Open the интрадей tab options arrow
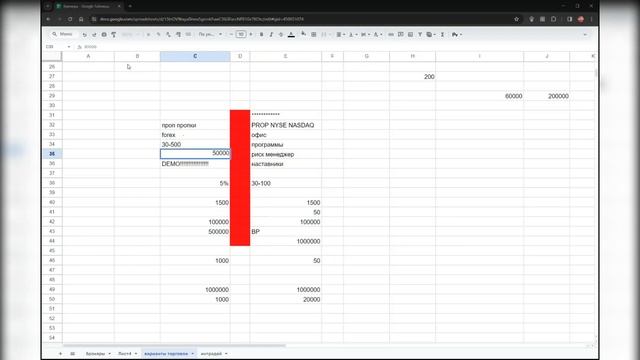Viewport: 640px width, 360px height. coord(226,354)
